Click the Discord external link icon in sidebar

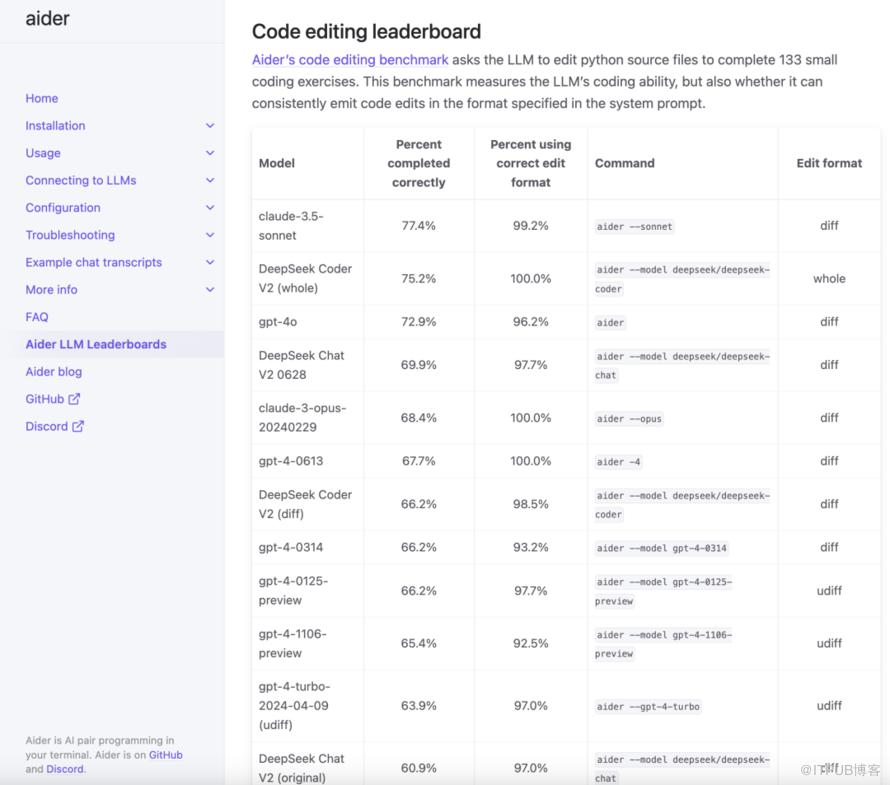pos(78,426)
